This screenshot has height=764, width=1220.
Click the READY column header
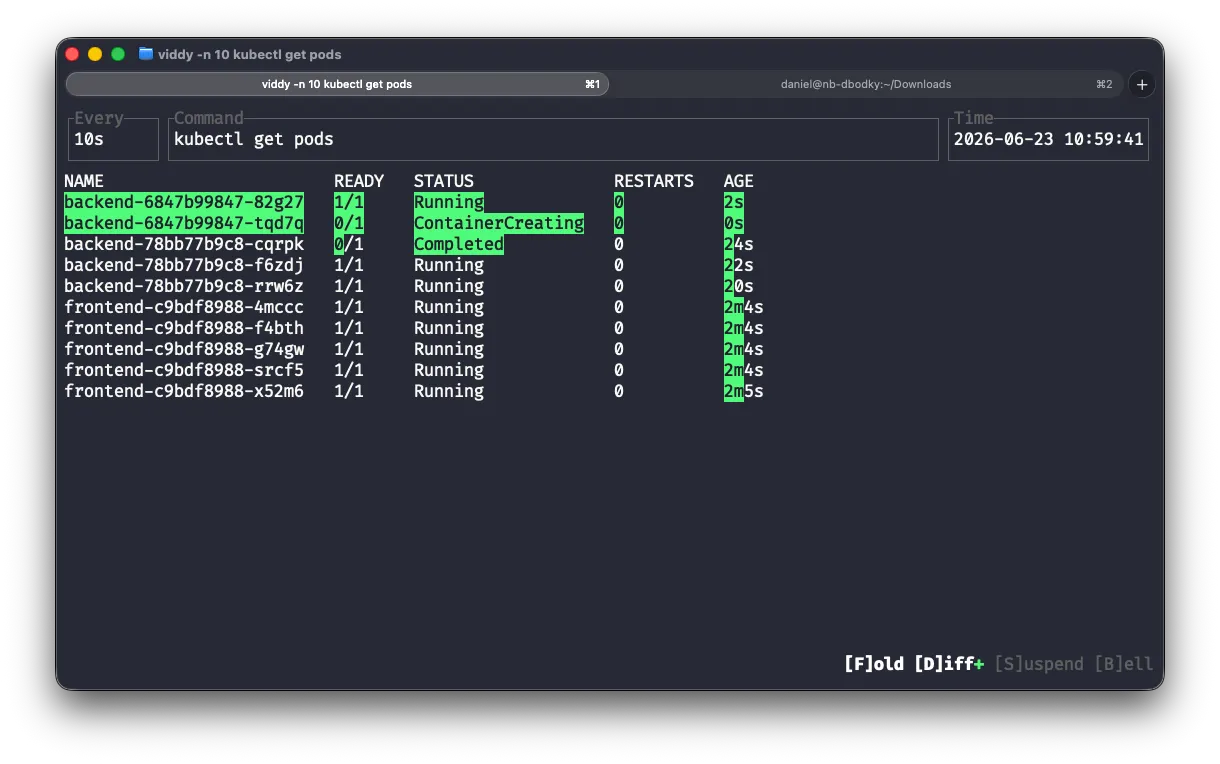tap(359, 181)
